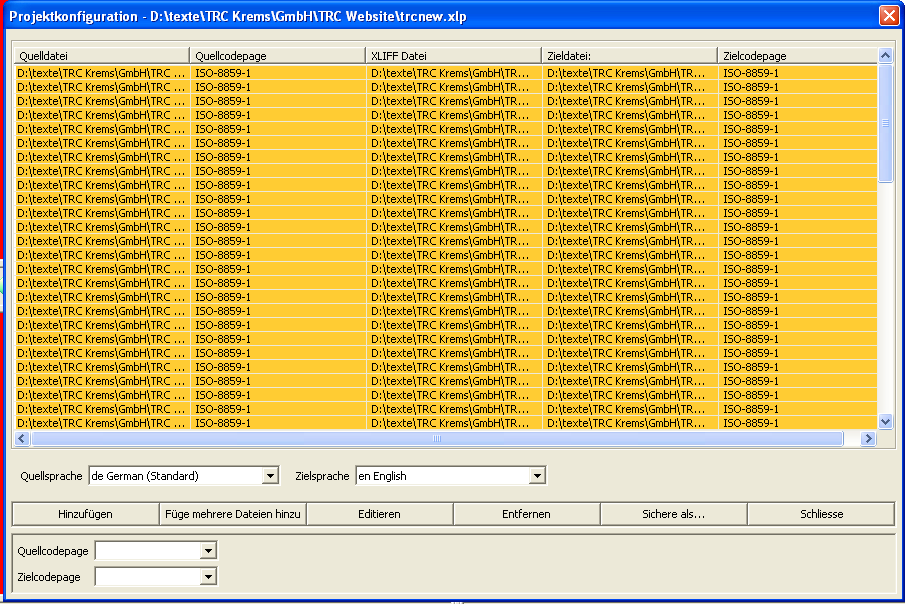
Task: Open the Quellsprache dropdown
Action: [x=270, y=476]
